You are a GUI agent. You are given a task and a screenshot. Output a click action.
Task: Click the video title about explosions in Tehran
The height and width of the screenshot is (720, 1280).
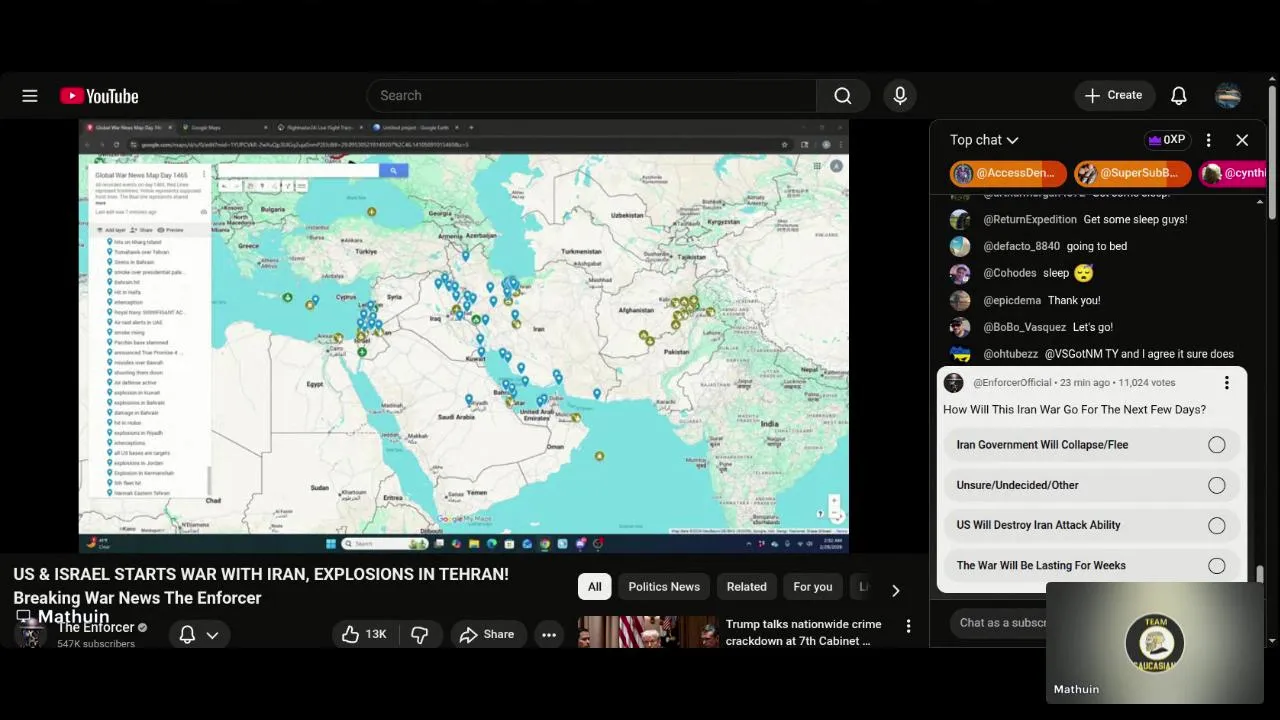[x=261, y=586]
